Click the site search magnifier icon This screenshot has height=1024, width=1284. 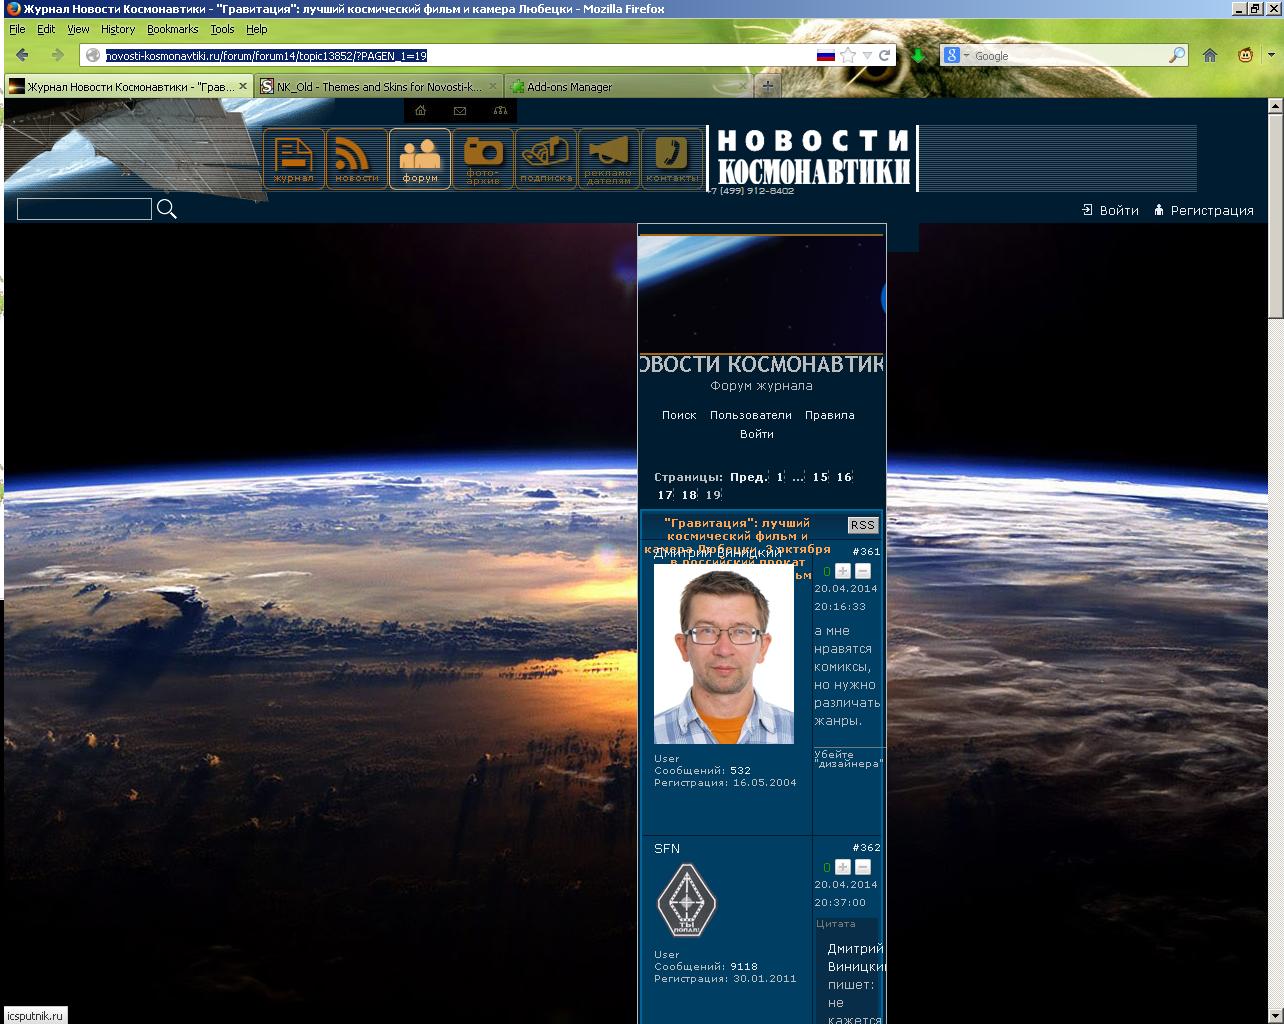pos(167,209)
